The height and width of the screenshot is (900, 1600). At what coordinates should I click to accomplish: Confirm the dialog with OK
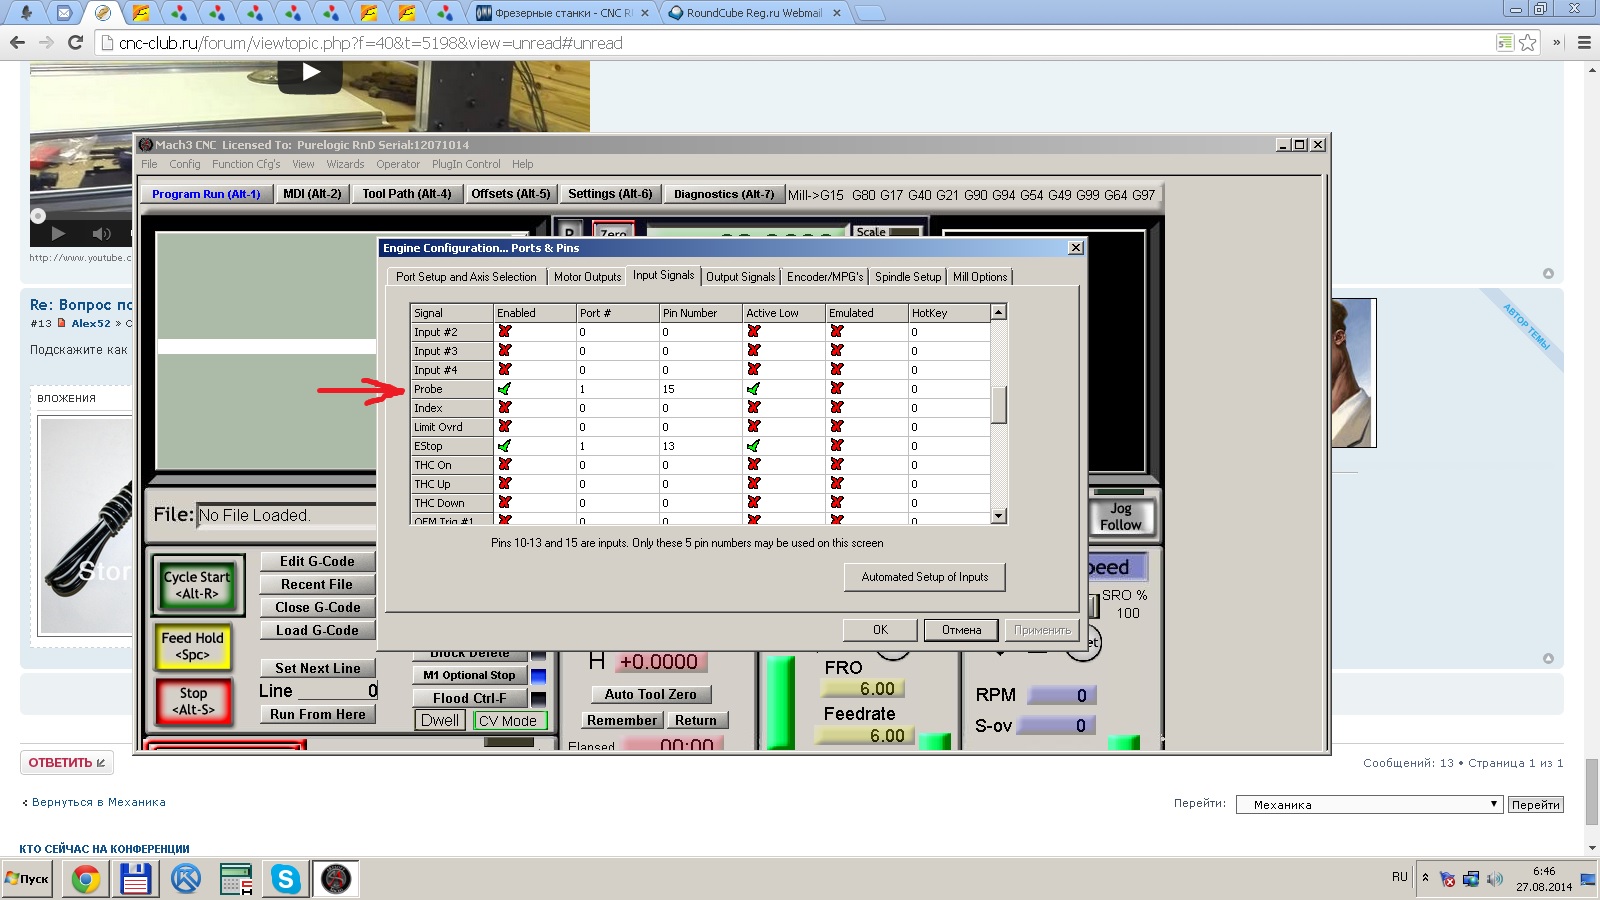tap(880, 630)
